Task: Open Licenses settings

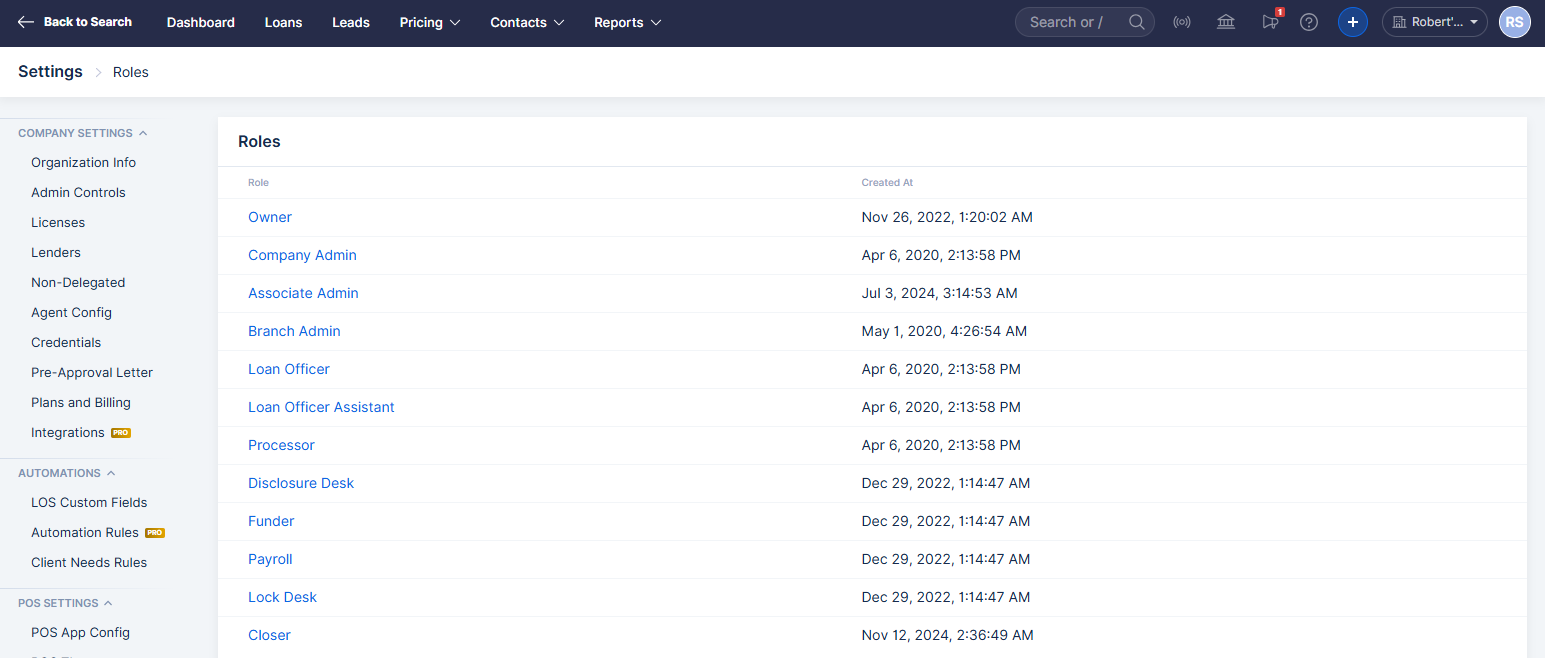Action: (x=58, y=222)
